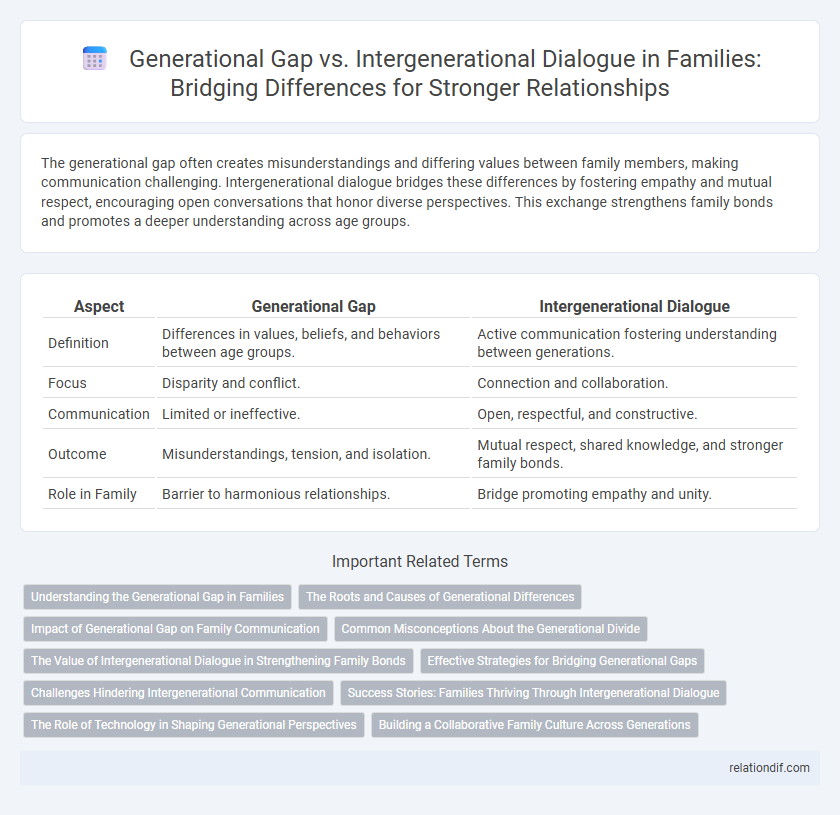This screenshot has height=815, width=840.
Task: Click the relationdif.com footer link
Action: point(768,768)
